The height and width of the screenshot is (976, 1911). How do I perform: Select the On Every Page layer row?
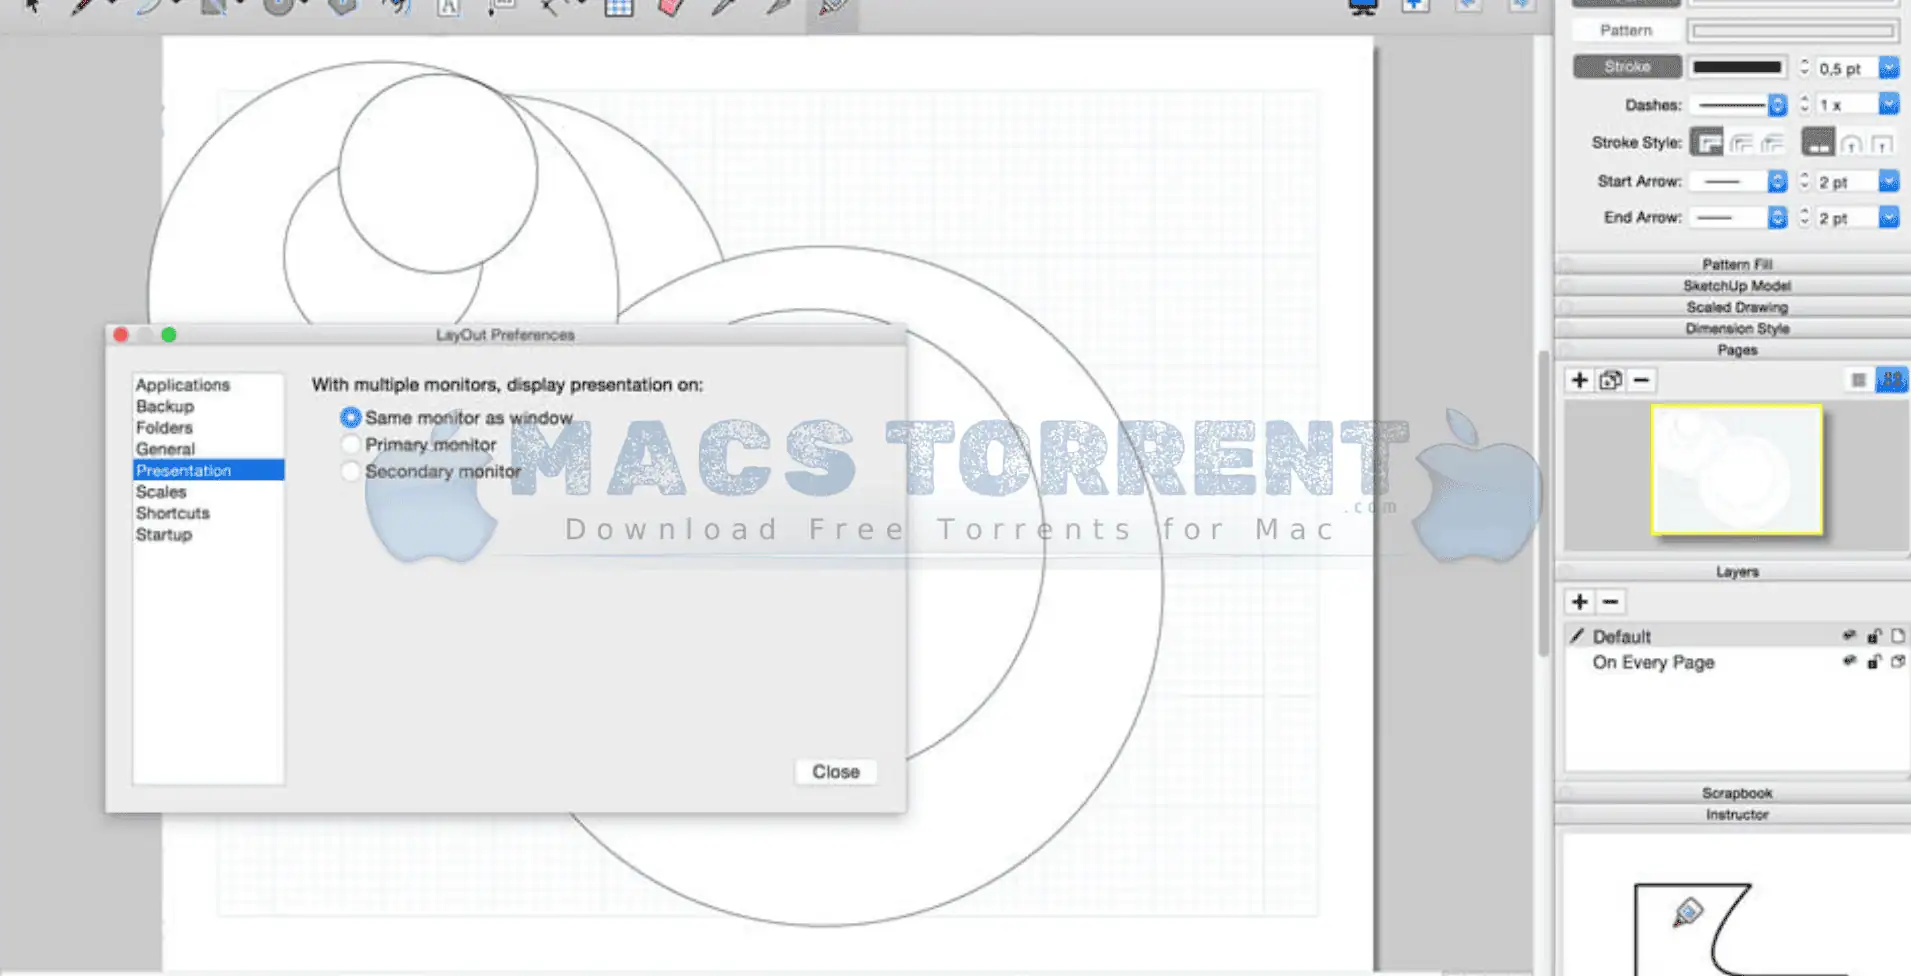[1736, 662]
